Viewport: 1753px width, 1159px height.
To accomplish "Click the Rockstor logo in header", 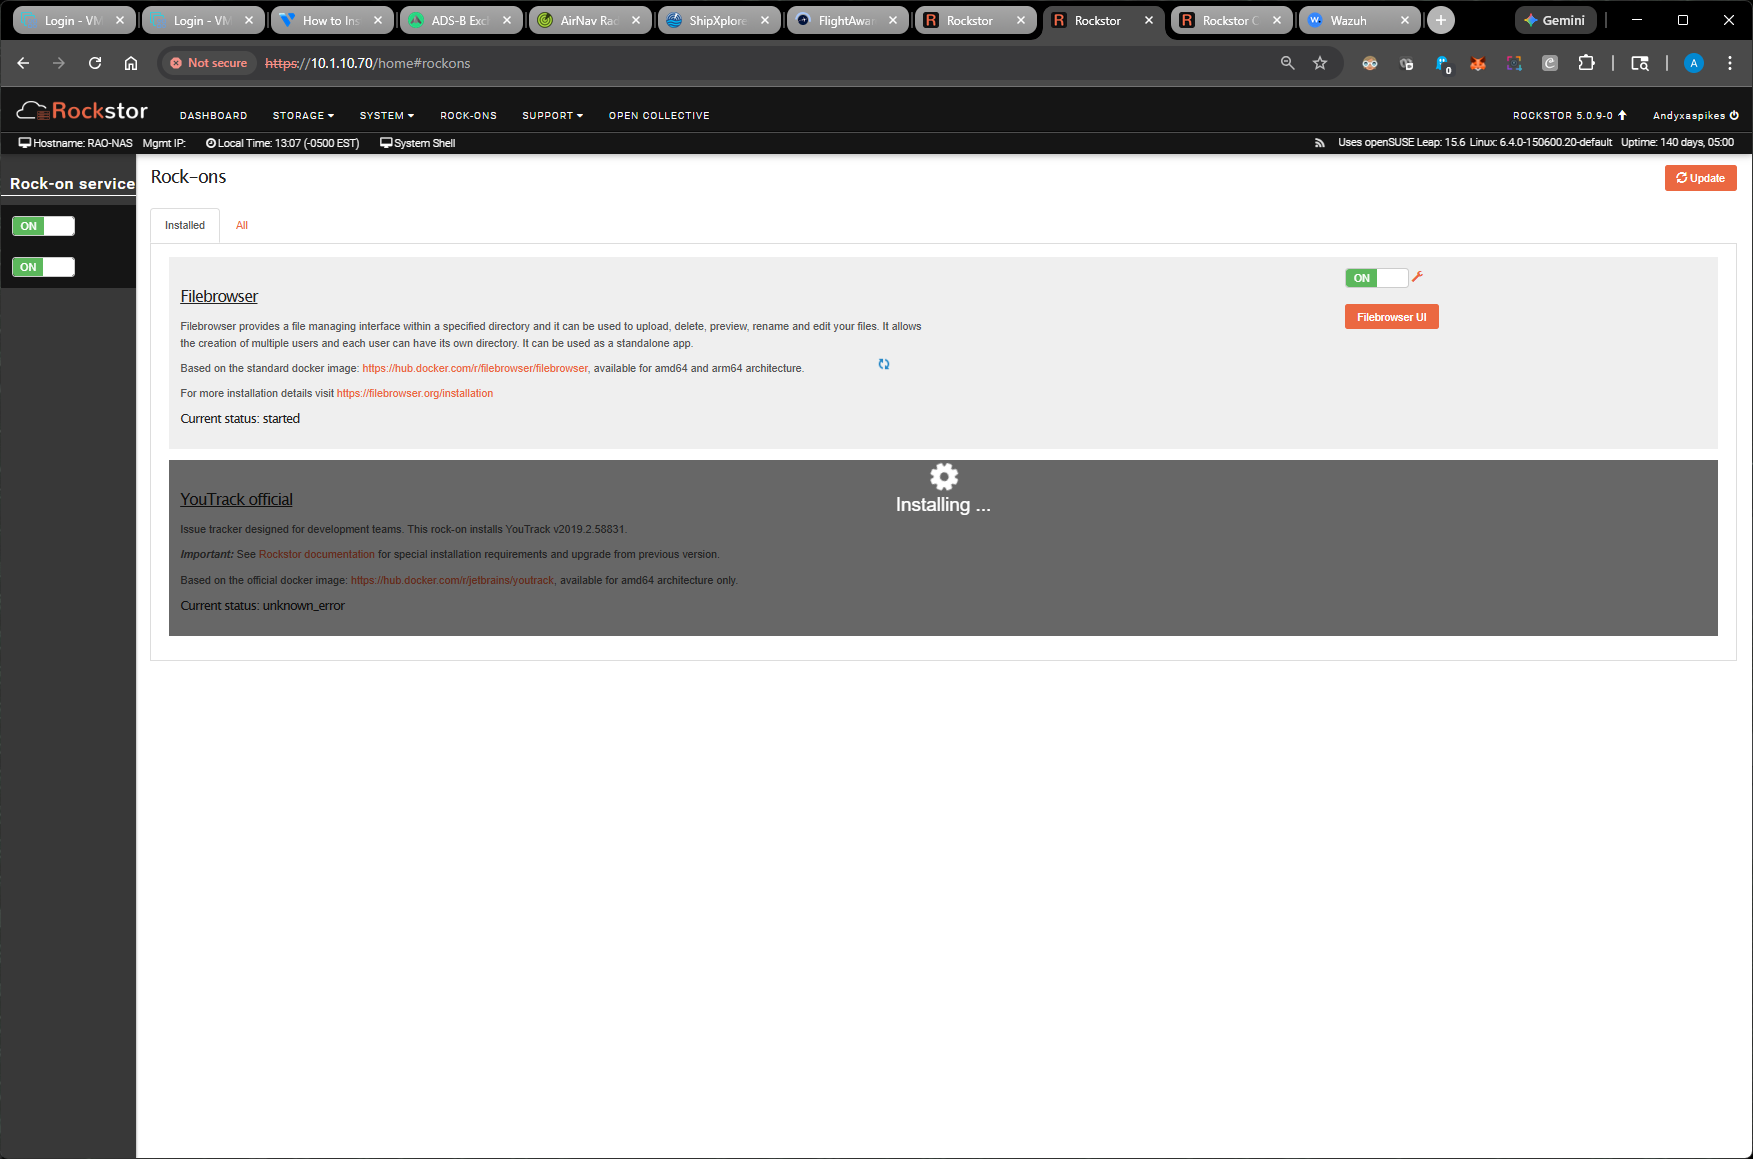I will click(83, 111).
